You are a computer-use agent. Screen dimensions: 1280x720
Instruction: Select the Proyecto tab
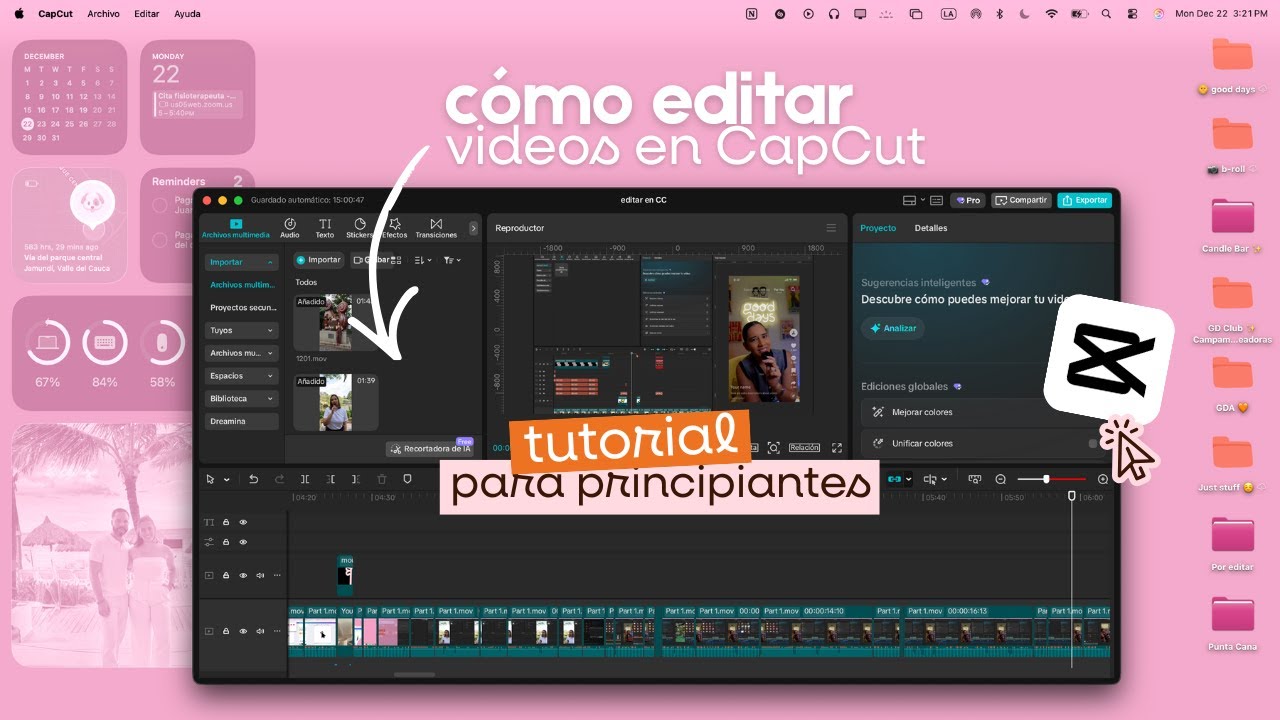tap(878, 228)
